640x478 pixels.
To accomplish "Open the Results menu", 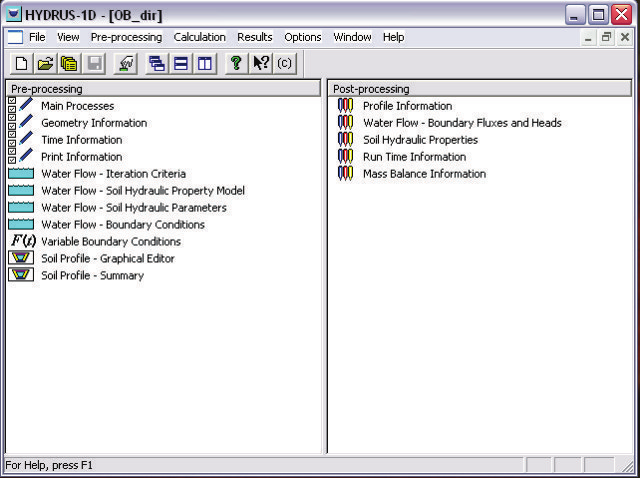I will point(255,37).
